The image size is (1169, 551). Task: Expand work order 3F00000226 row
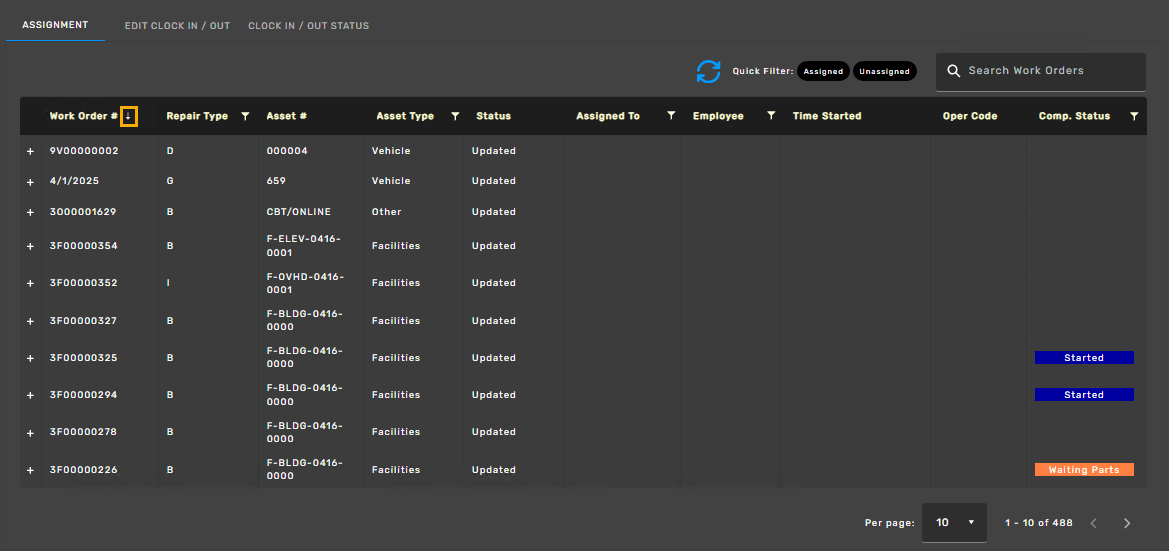pyautogui.click(x=30, y=470)
